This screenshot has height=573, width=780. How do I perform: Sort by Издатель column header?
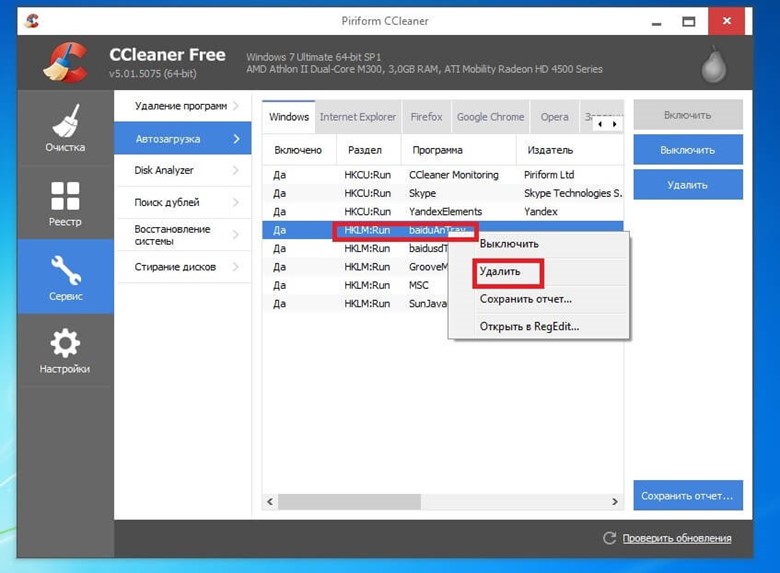(x=570, y=150)
